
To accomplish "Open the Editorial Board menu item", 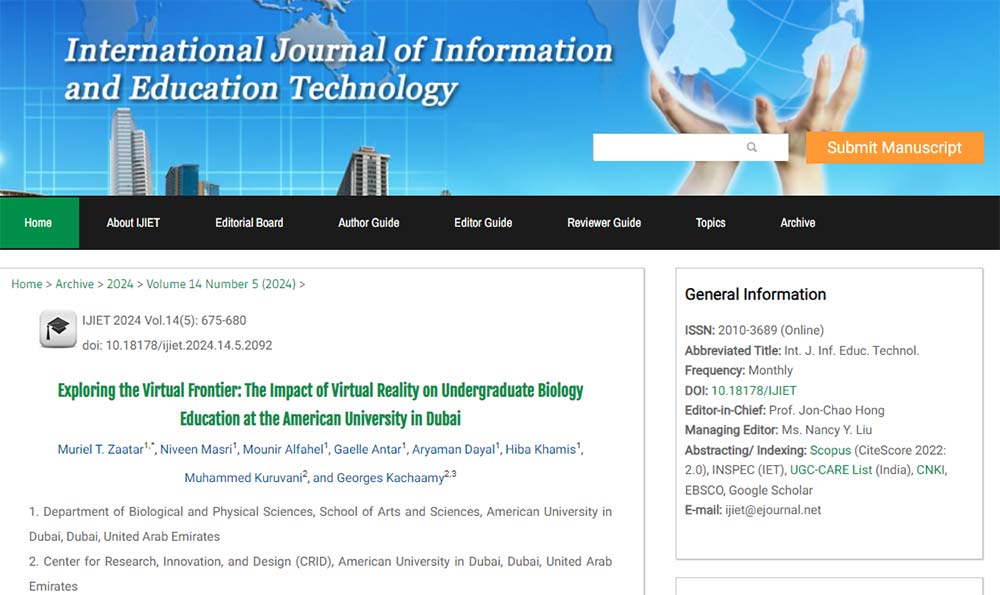I will [249, 223].
